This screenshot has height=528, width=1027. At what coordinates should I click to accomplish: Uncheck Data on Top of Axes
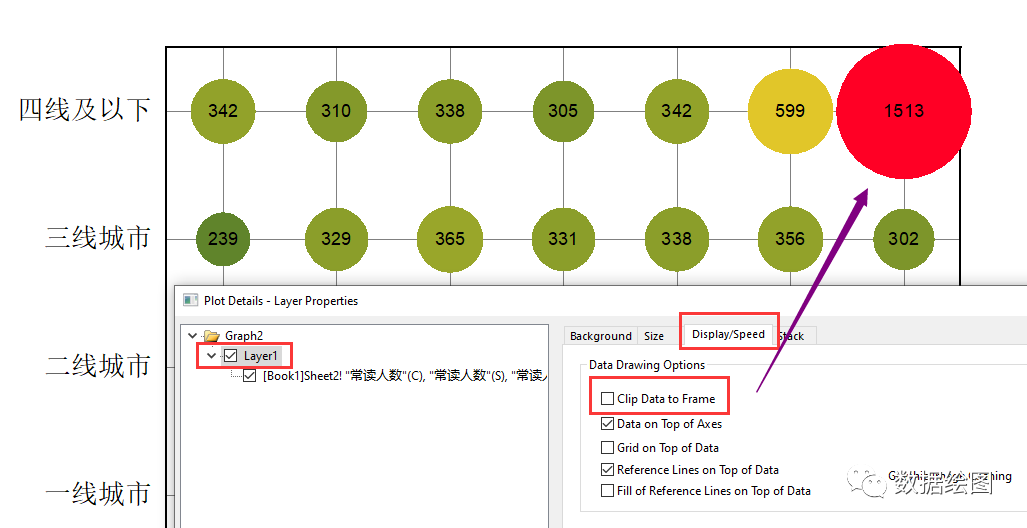pyautogui.click(x=608, y=424)
